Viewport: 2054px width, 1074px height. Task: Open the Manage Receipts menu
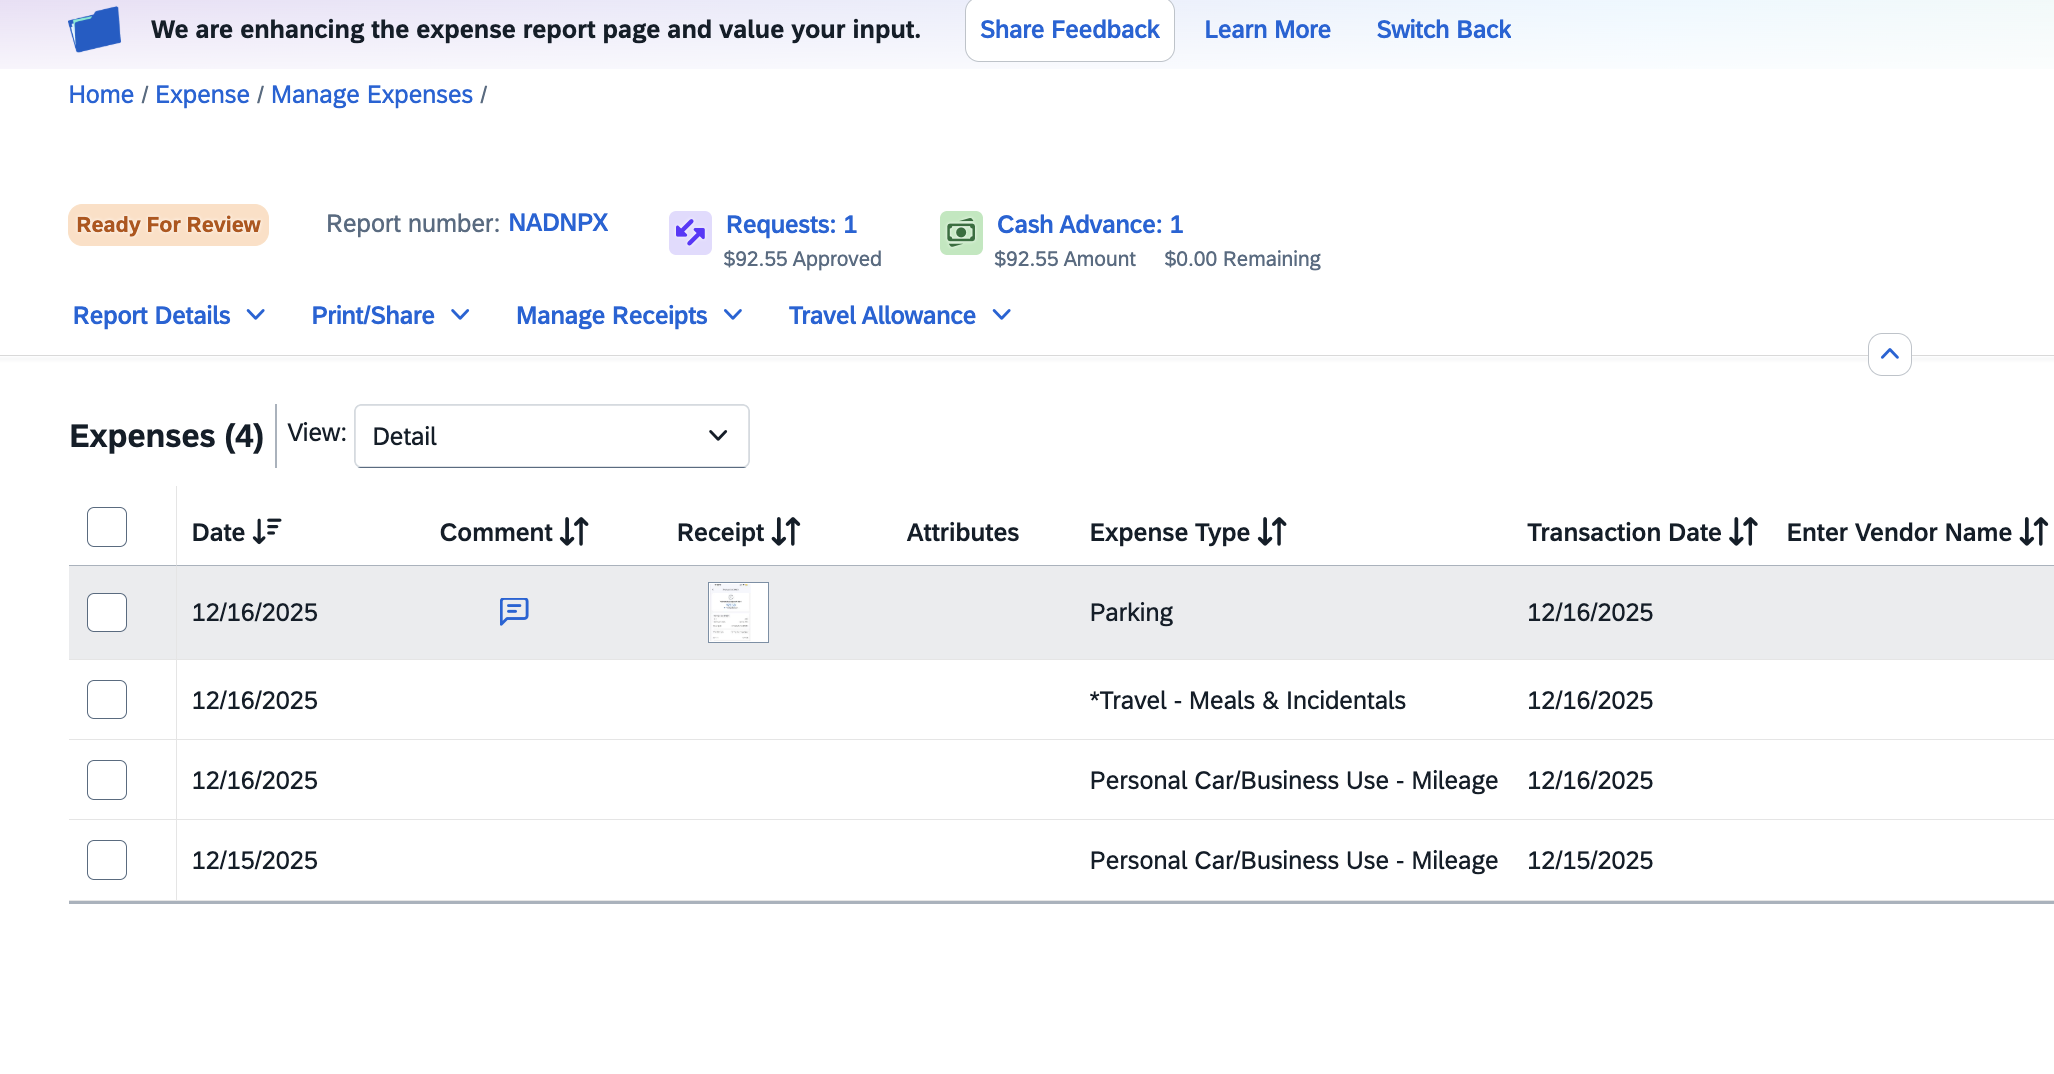pyautogui.click(x=628, y=315)
